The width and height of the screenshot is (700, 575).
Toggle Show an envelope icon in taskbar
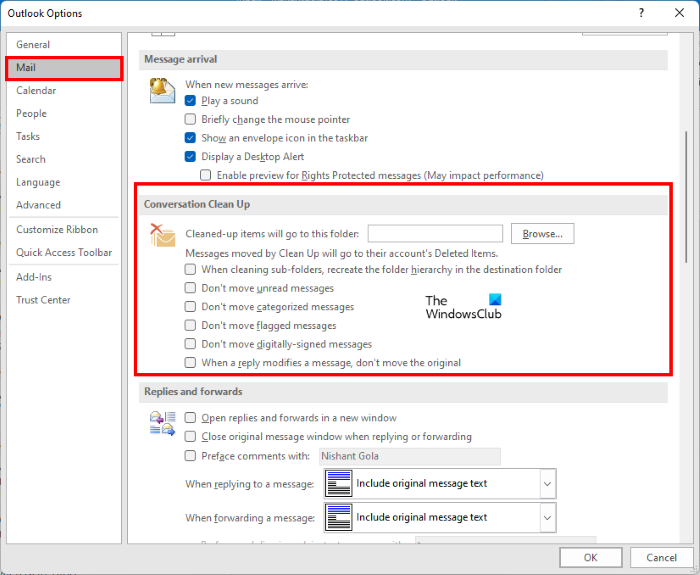pyautogui.click(x=190, y=138)
